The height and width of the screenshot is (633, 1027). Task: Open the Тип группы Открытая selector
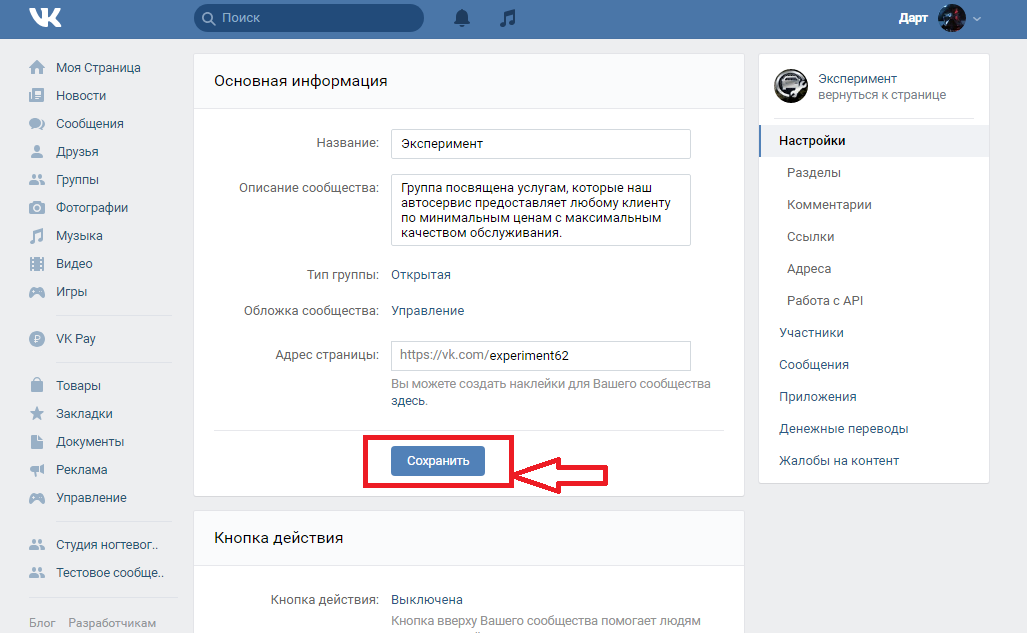[x=421, y=275]
